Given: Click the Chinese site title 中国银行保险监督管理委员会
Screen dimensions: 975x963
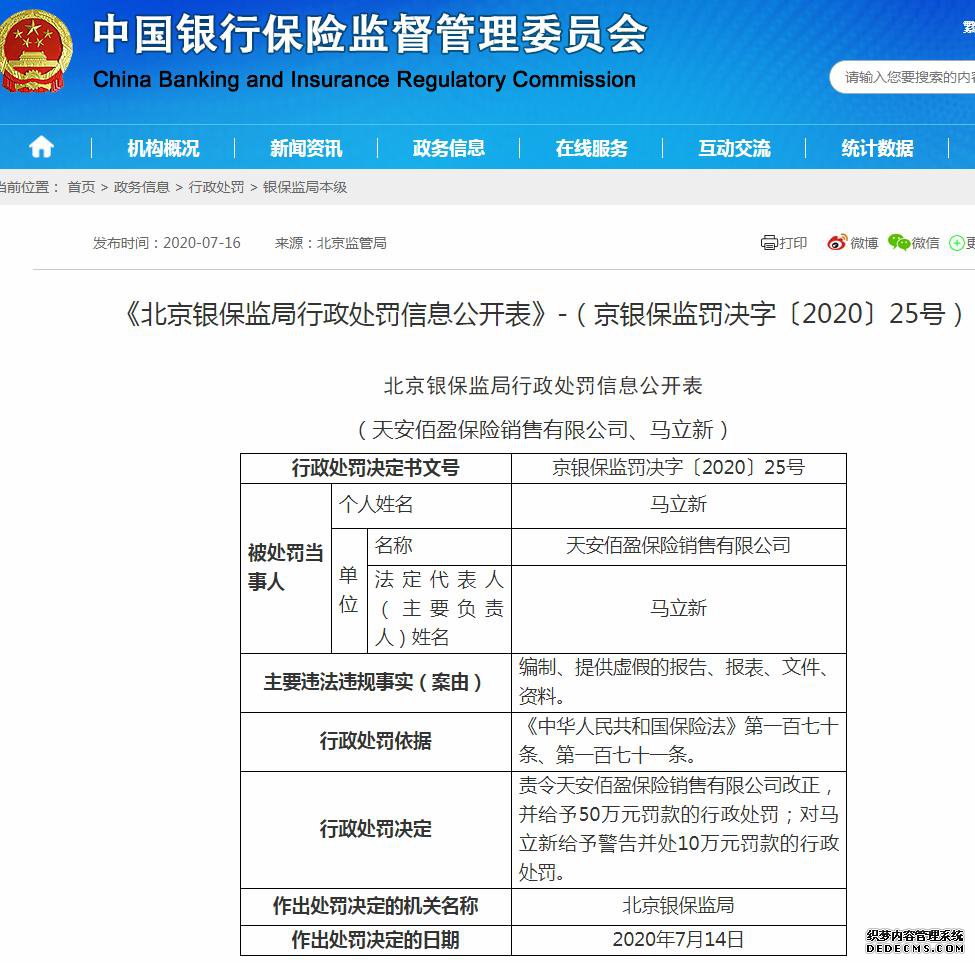Looking at the screenshot, I should [370, 34].
